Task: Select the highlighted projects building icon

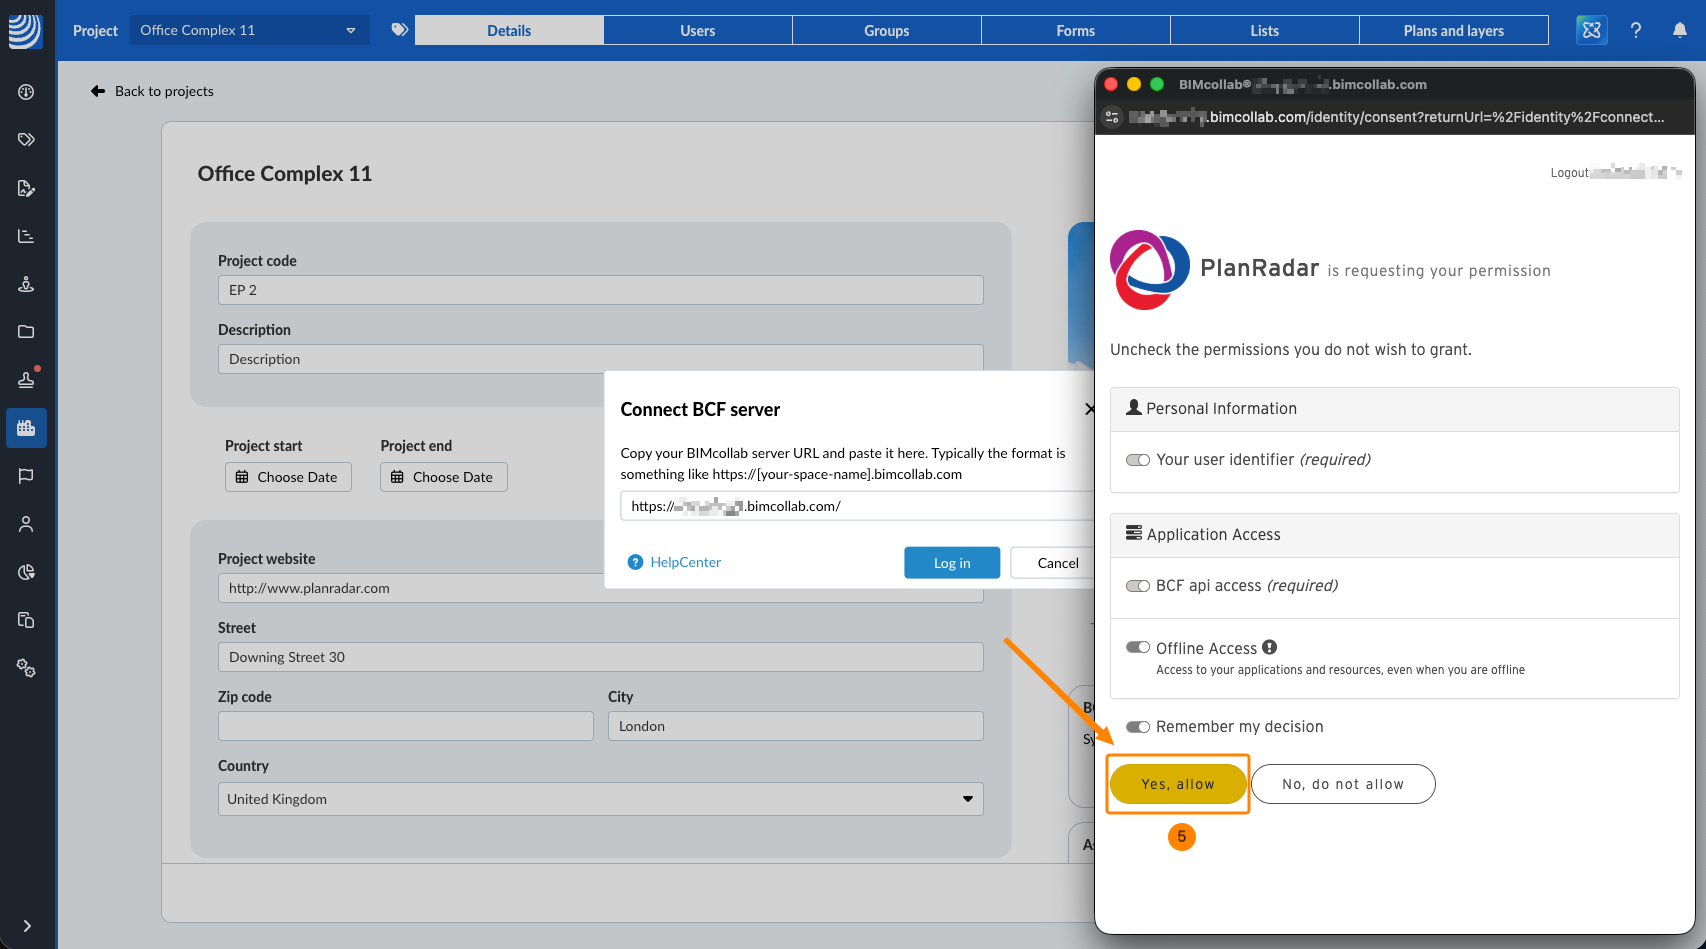Action: [26, 428]
